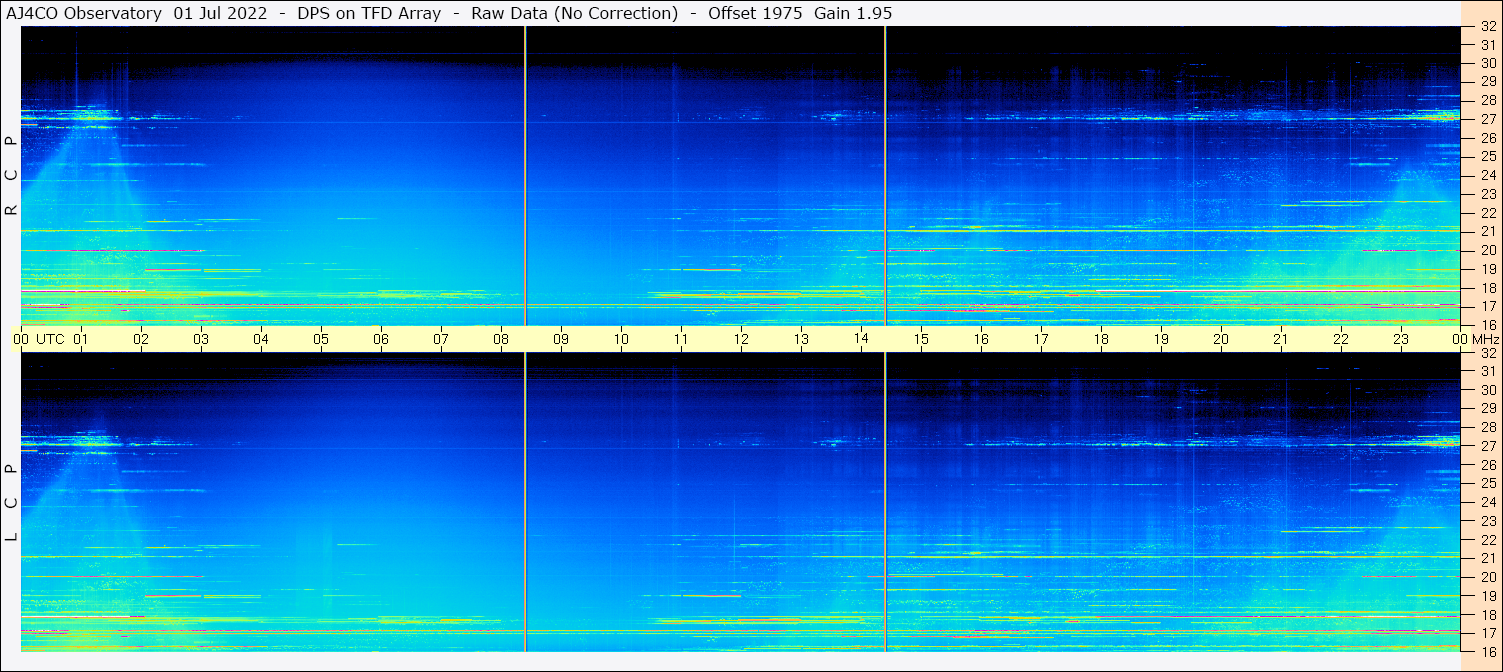This screenshot has width=1503, height=672.
Task: Click hour "23" on the time axis
Action: pos(1401,339)
